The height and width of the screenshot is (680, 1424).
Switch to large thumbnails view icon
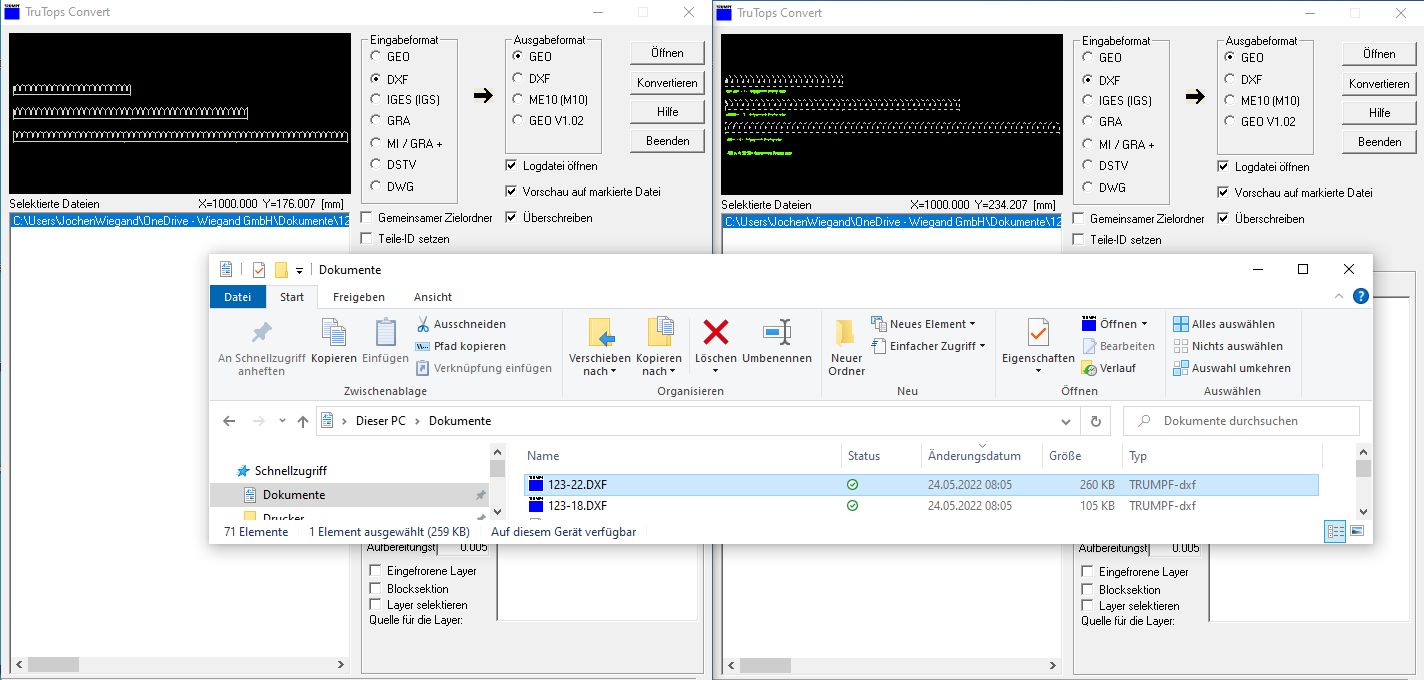(x=1357, y=532)
